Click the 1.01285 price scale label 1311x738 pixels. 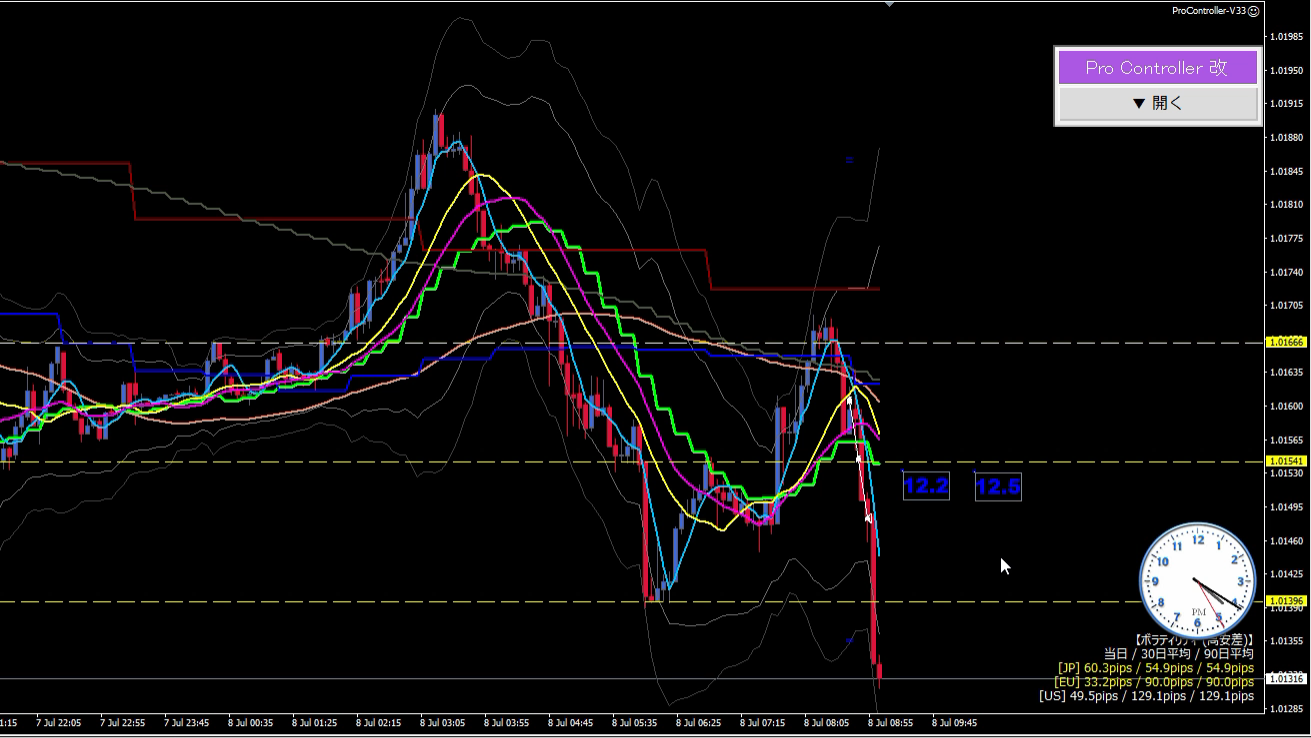pos(1286,708)
